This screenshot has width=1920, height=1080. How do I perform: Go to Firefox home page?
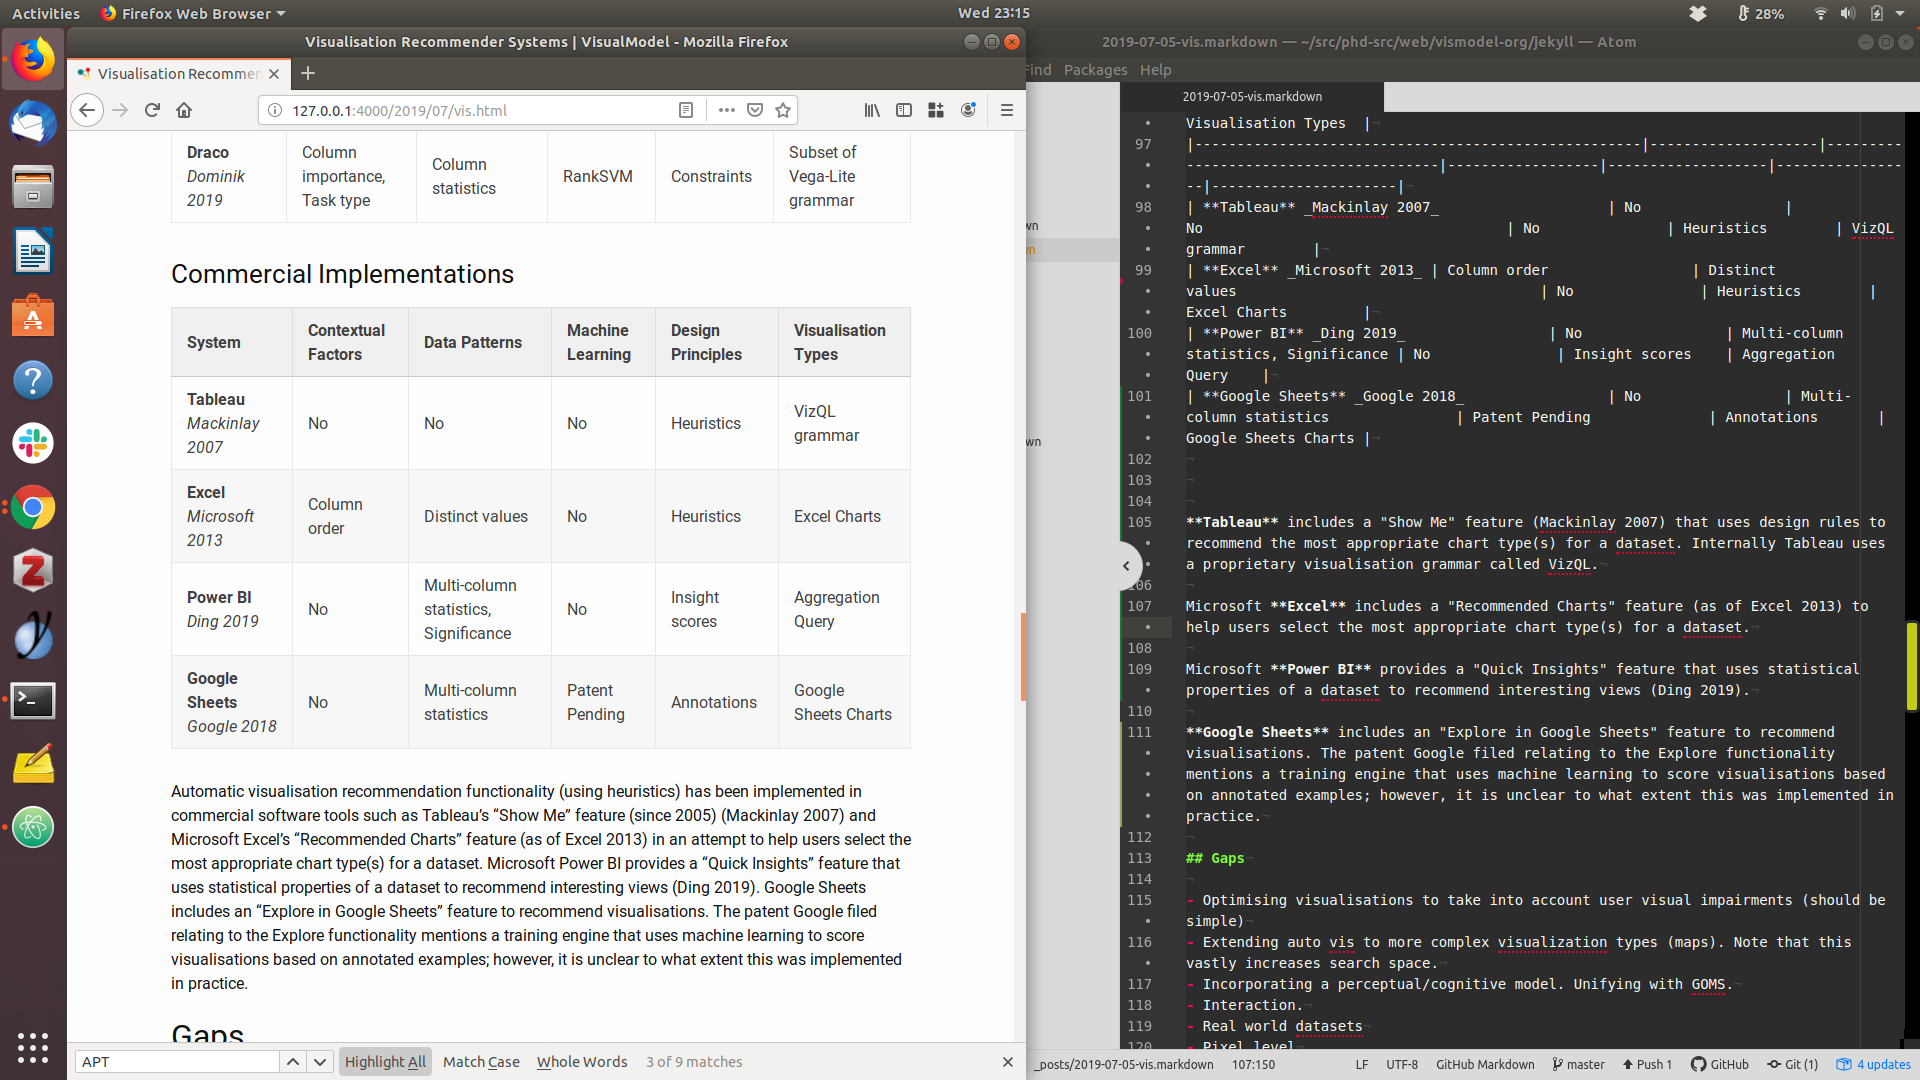click(184, 110)
